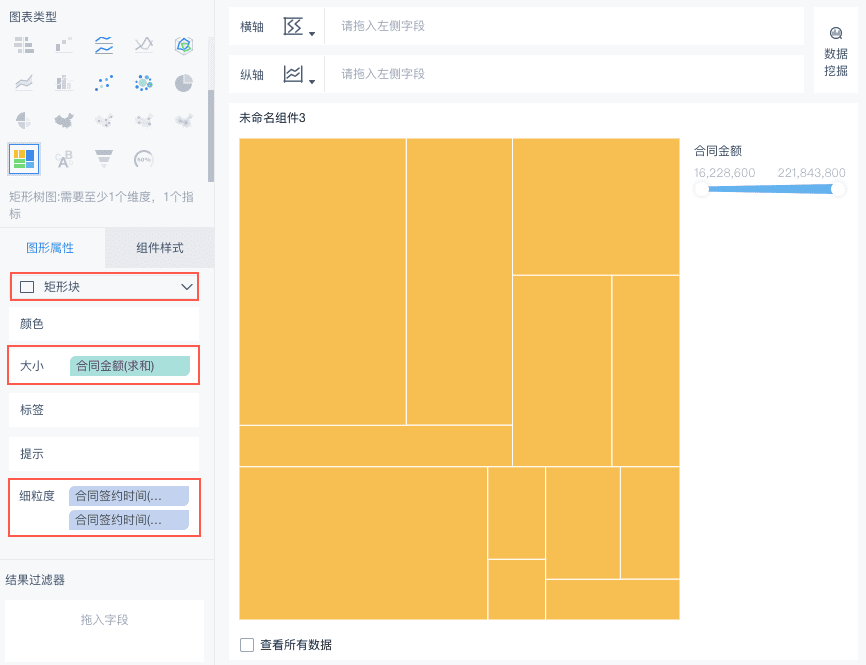Click the right handle of 合同金额 slider
The width and height of the screenshot is (866, 665).
pos(838,189)
